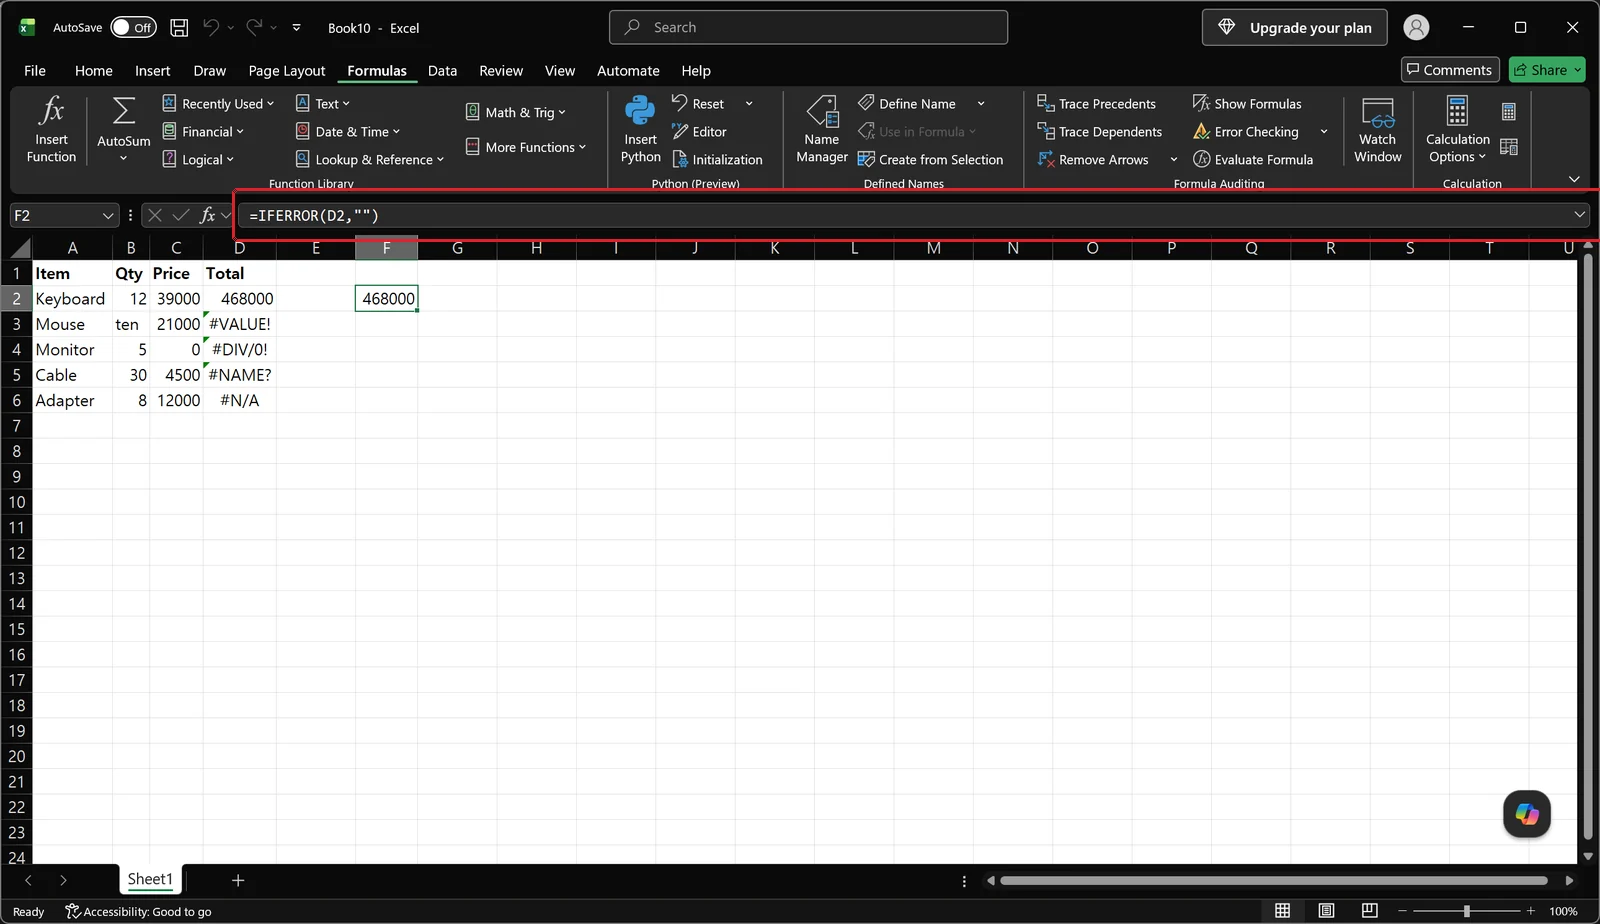Toggle Show Formulas

pyautogui.click(x=1247, y=103)
